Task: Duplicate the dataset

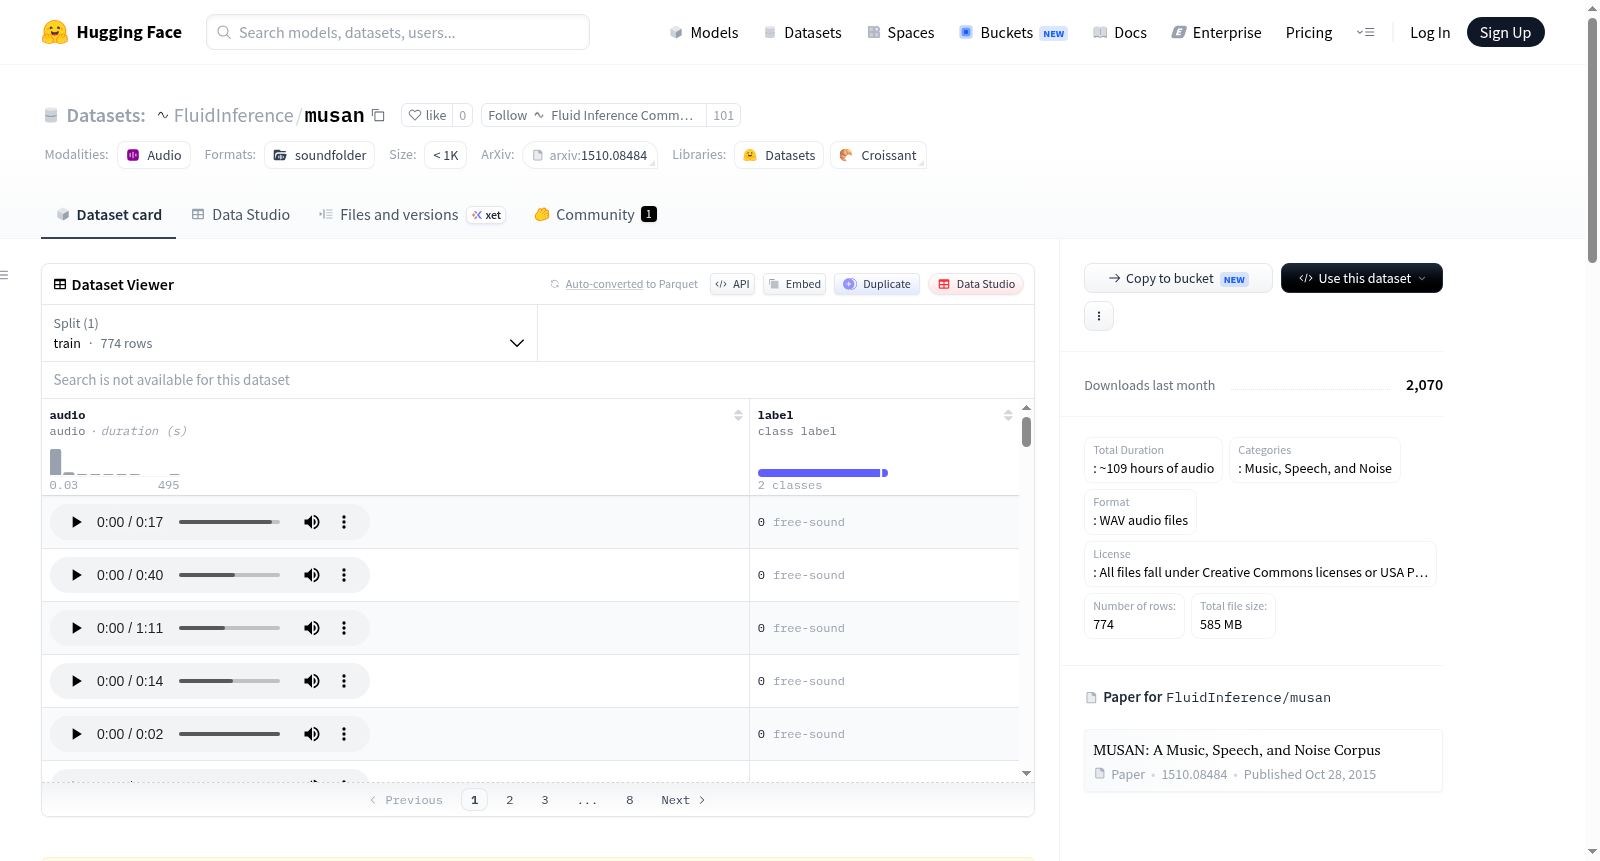Action: (877, 284)
